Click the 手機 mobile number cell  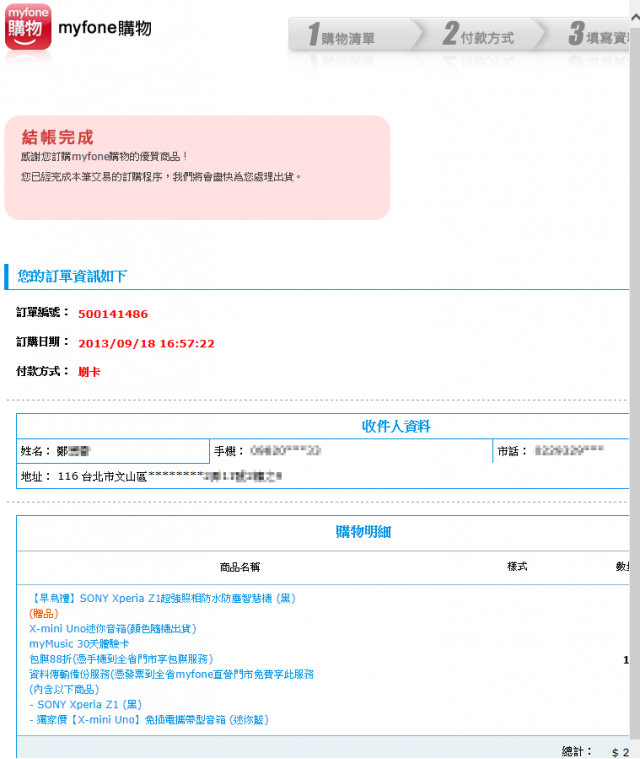point(351,451)
